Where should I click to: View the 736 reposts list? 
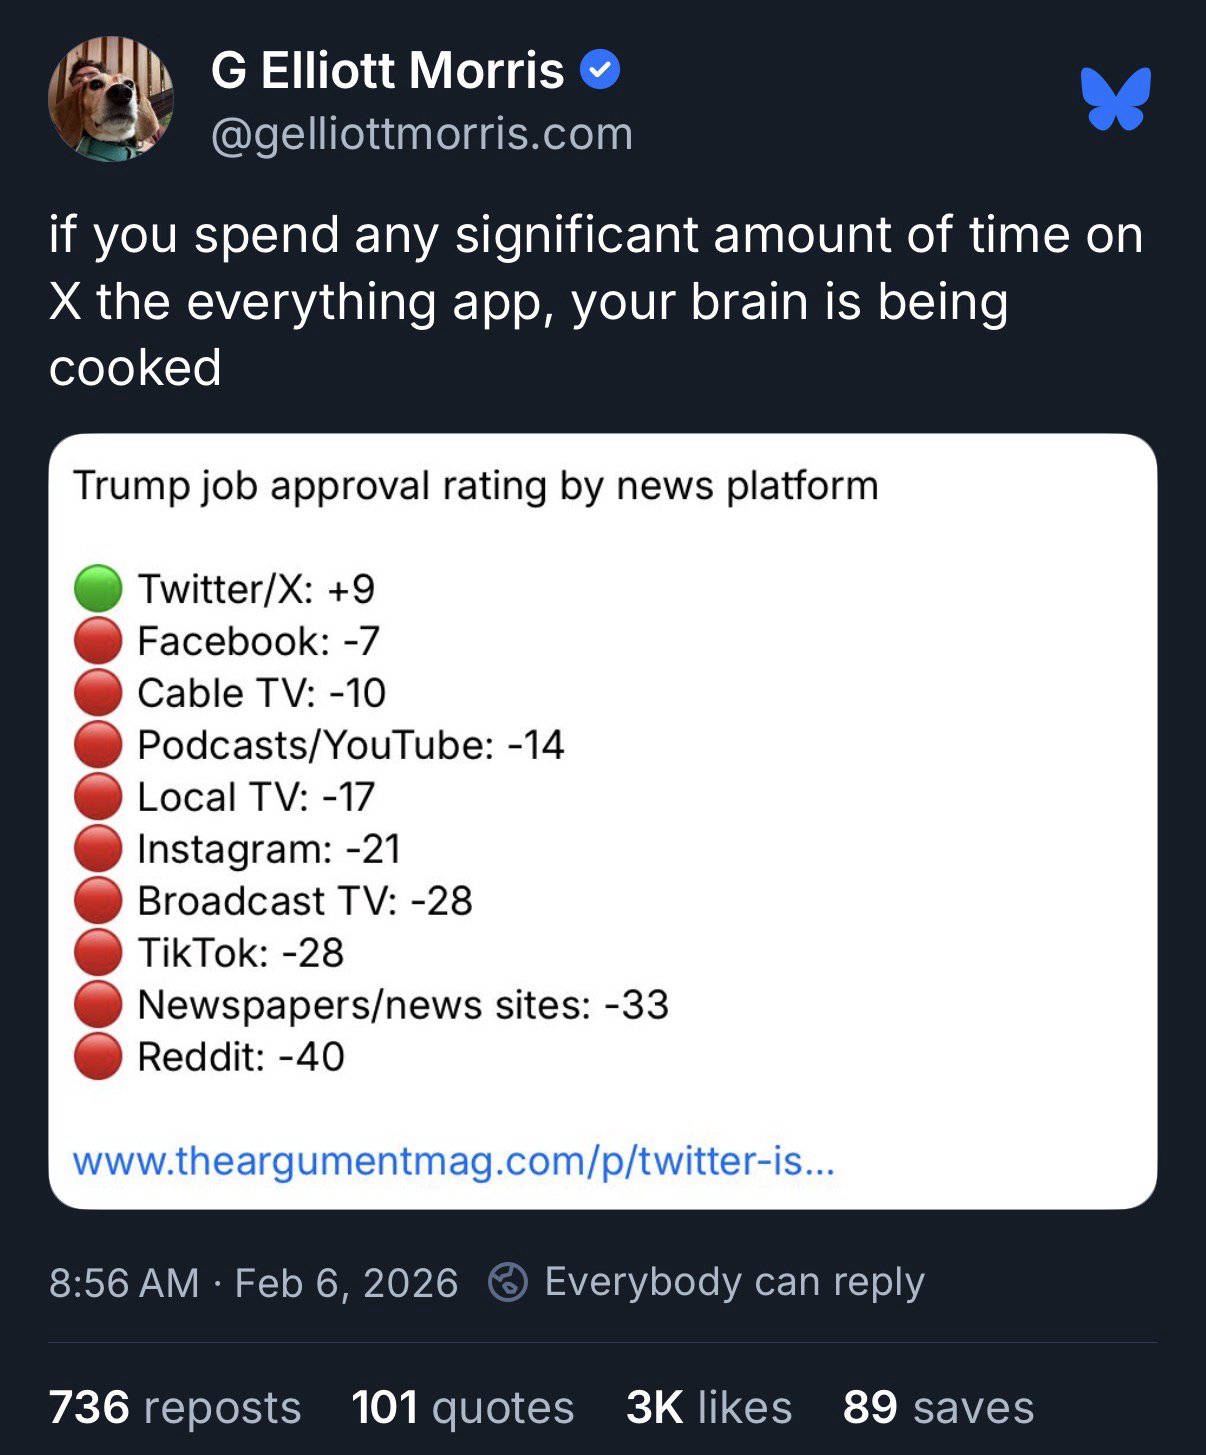point(175,1407)
